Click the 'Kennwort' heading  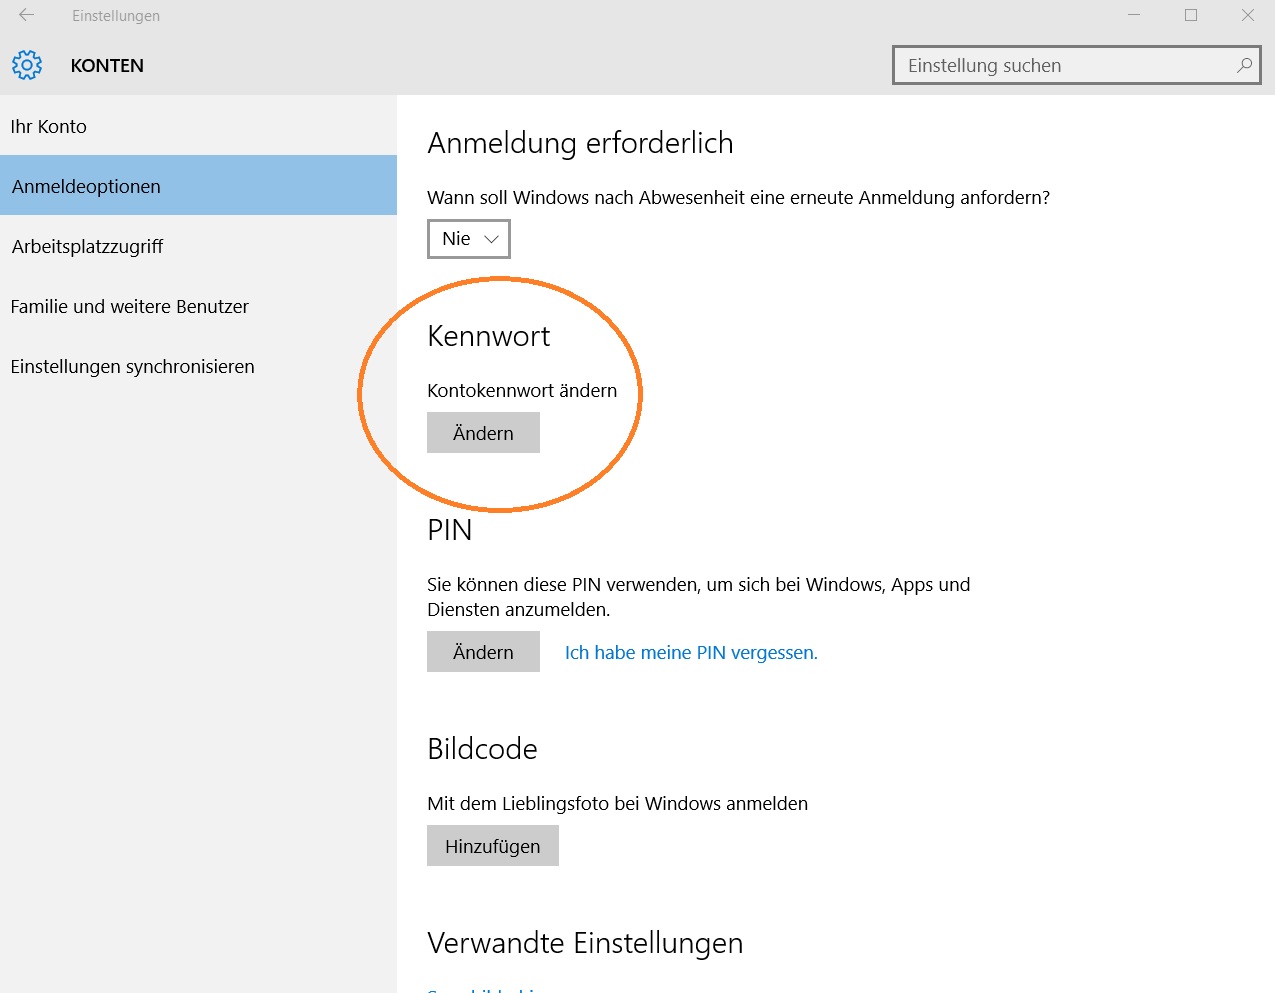489,336
